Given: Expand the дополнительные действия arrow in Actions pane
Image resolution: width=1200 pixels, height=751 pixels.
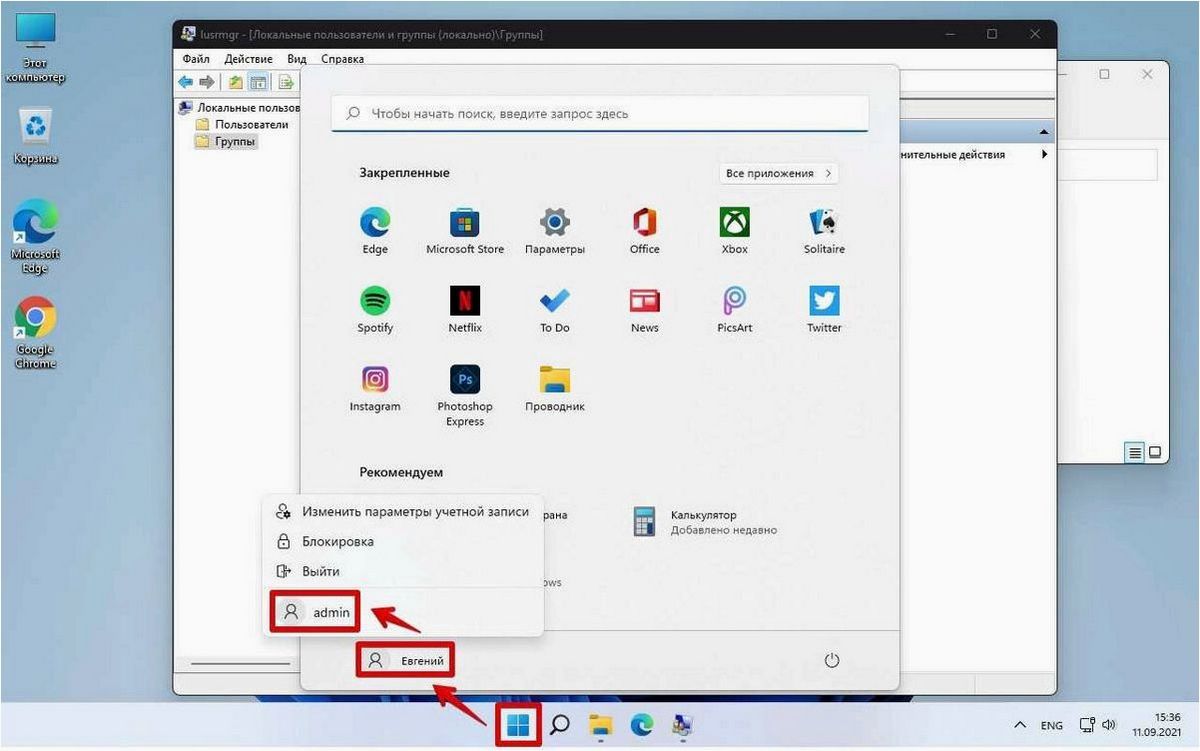Looking at the screenshot, I should click(x=1044, y=154).
